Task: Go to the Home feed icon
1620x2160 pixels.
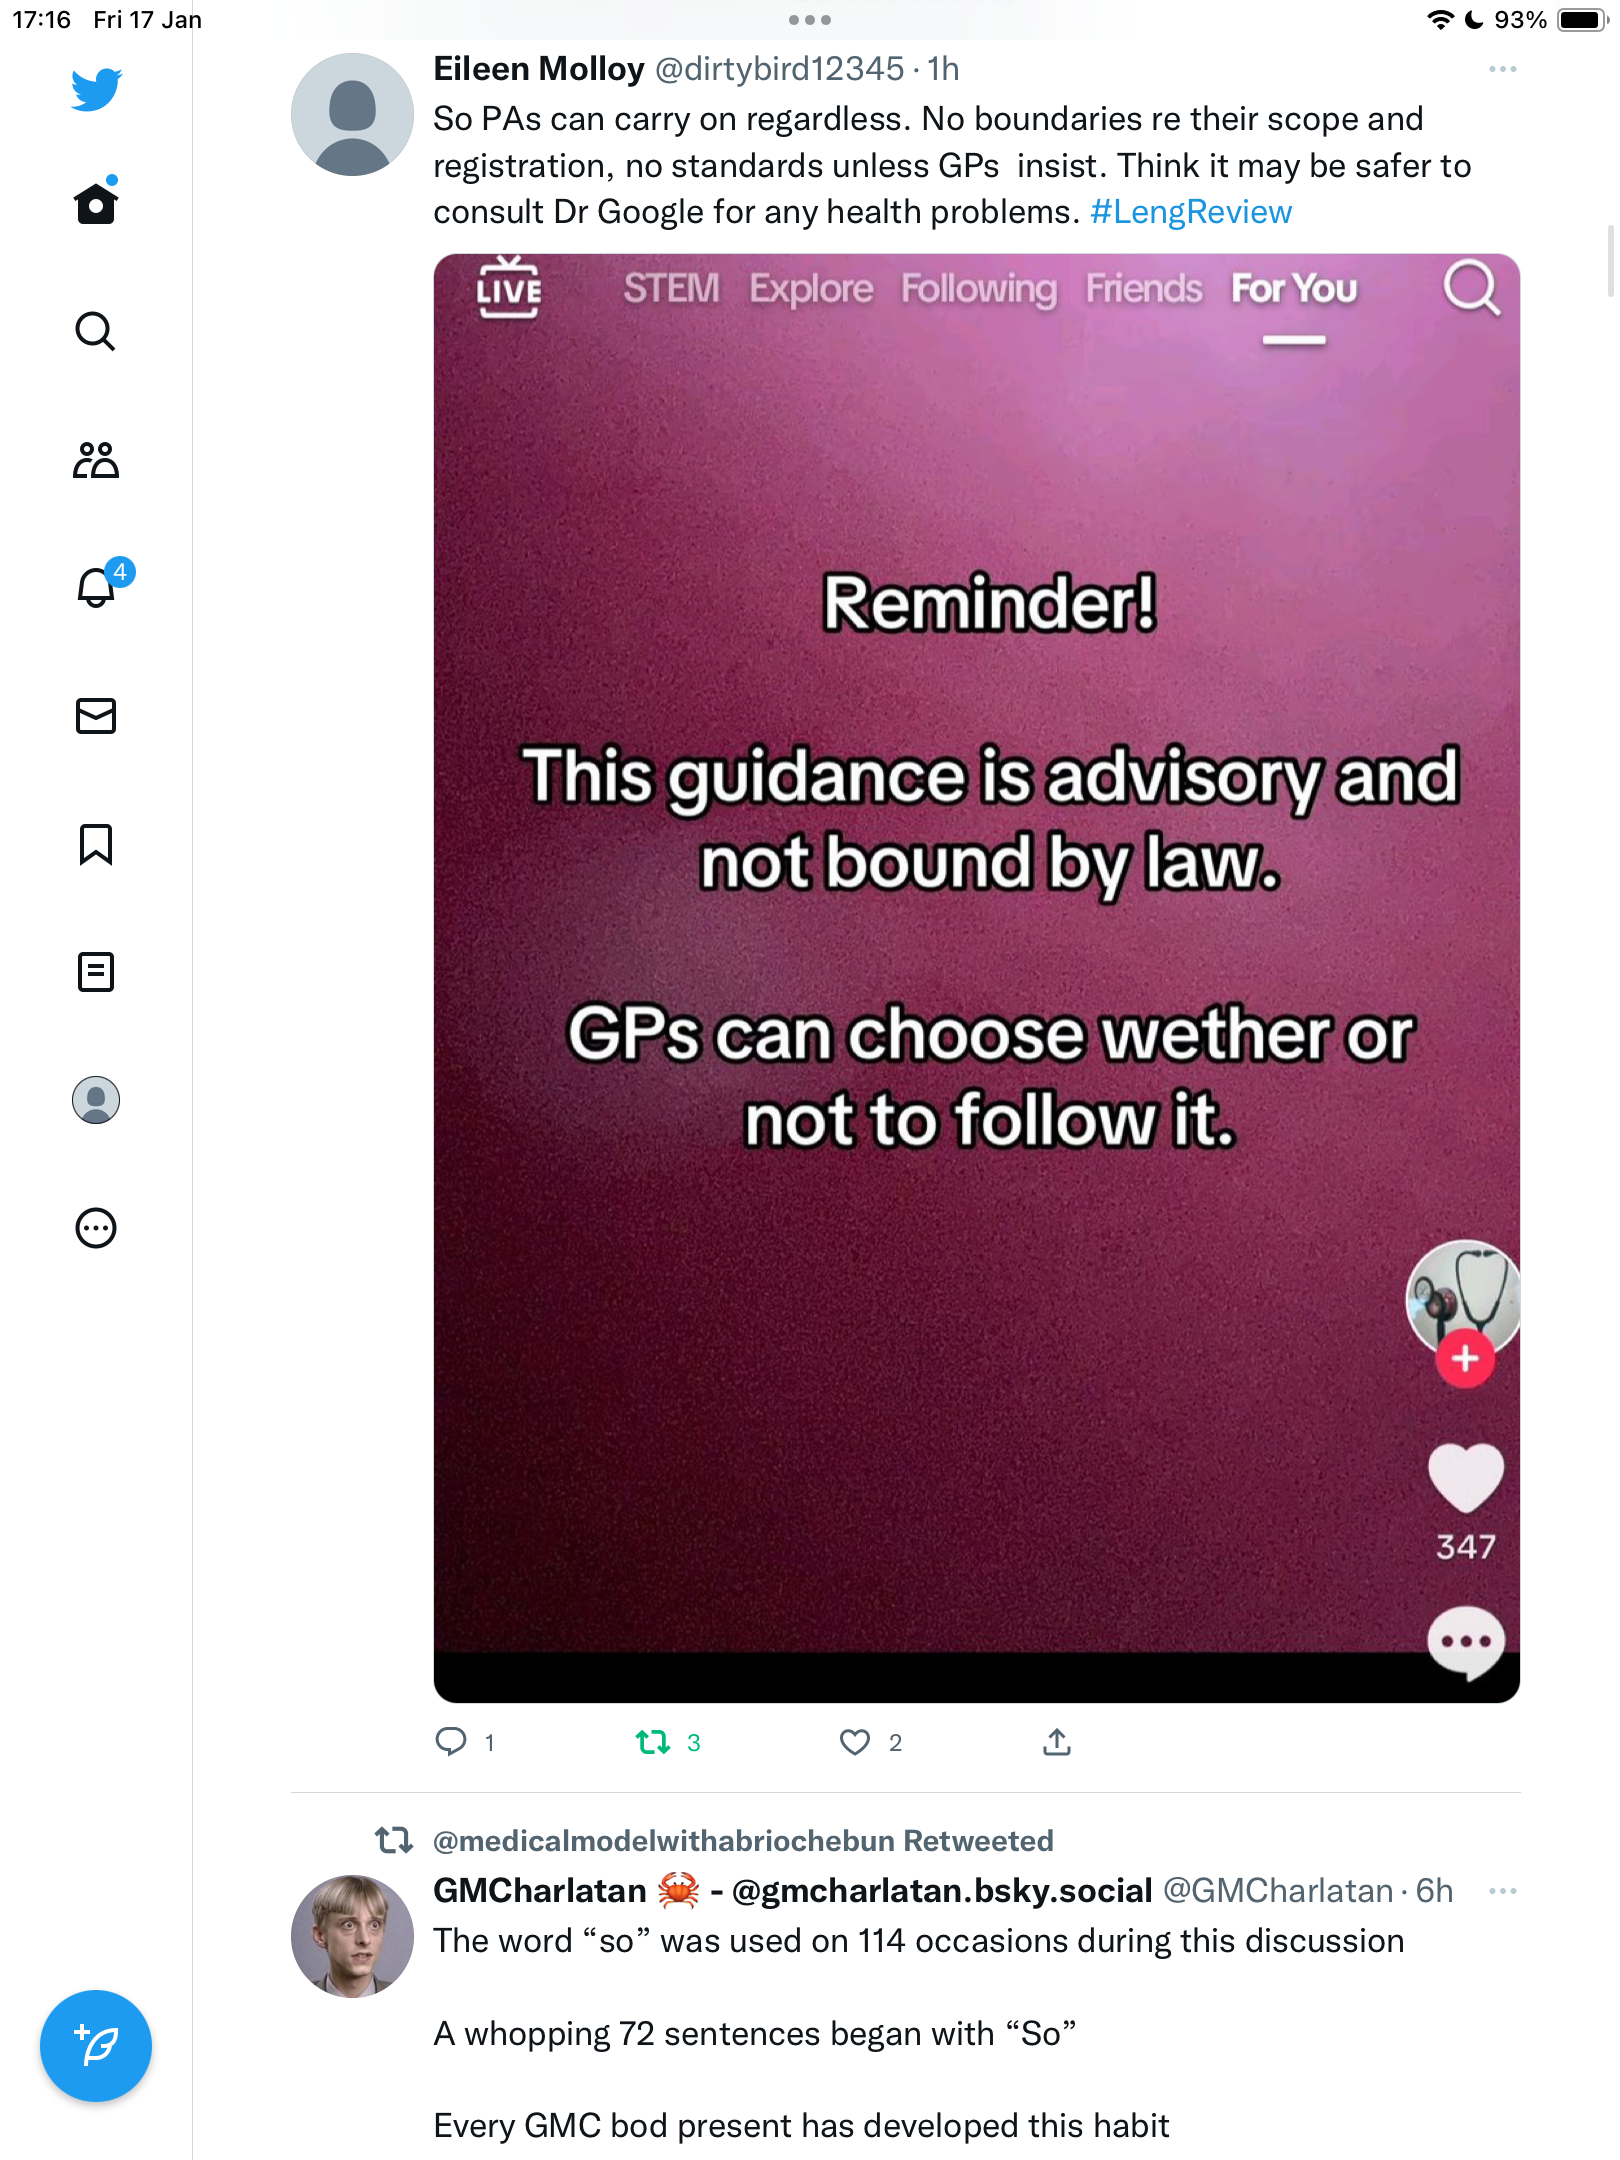Action: [x=96, y=203]
